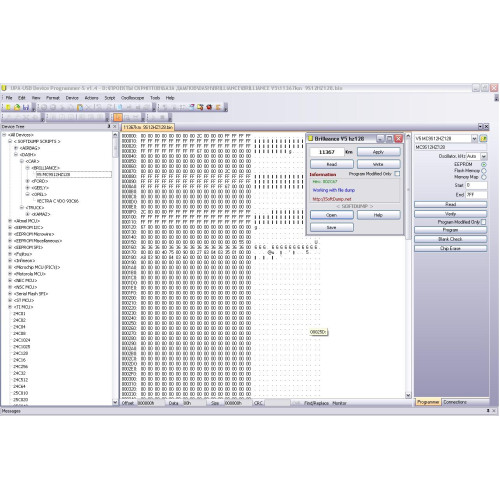Viewport: 500px width, 500px height.
Task: Click the open file toolbar icon
Action: tap(17, 107)
